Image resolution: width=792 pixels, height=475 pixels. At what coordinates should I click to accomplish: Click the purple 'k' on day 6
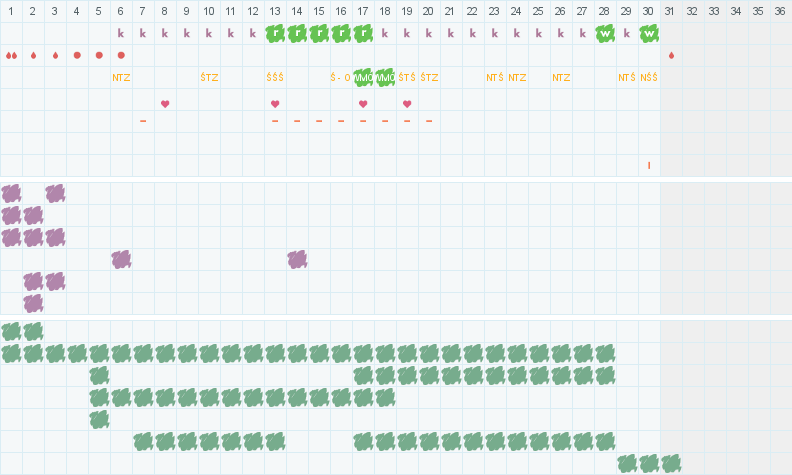coord(121,33)
